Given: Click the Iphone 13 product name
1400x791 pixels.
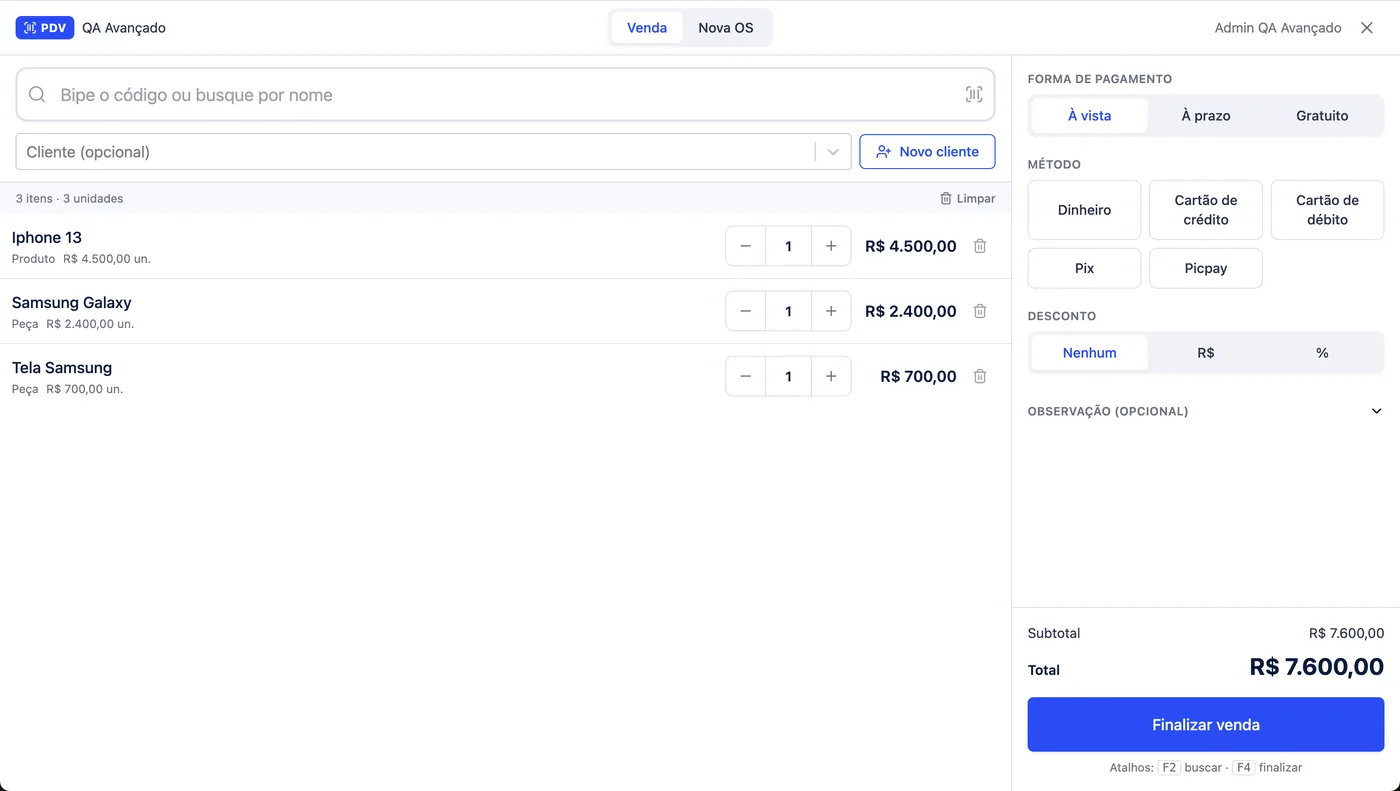Looking at the screenshot, I should coord(47,238).
